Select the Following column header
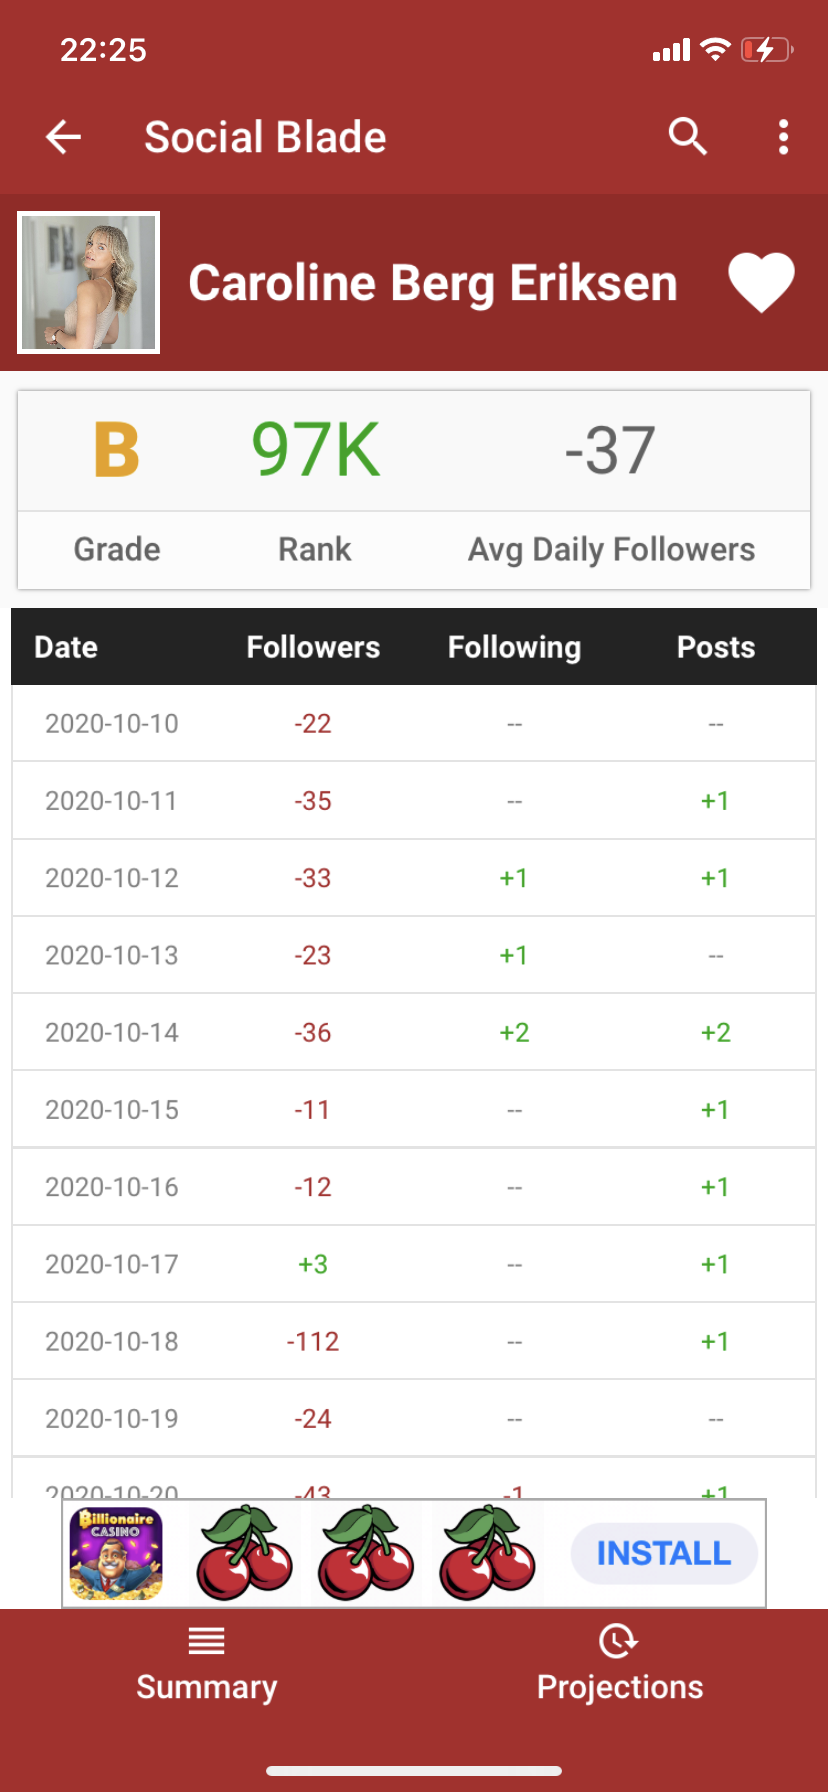828x1792 pixels. [514, 647]
